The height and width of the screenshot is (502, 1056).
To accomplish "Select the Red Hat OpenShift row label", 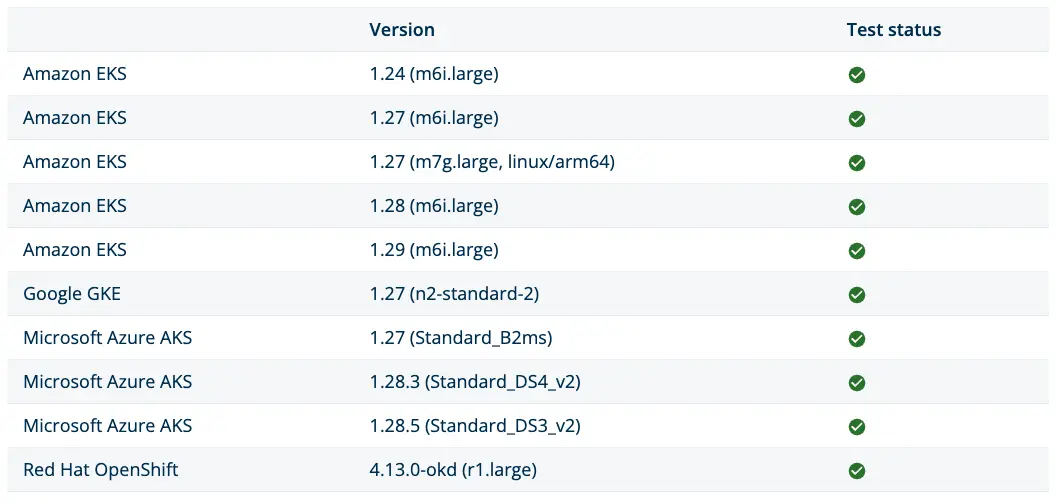I will coord(100,470).
